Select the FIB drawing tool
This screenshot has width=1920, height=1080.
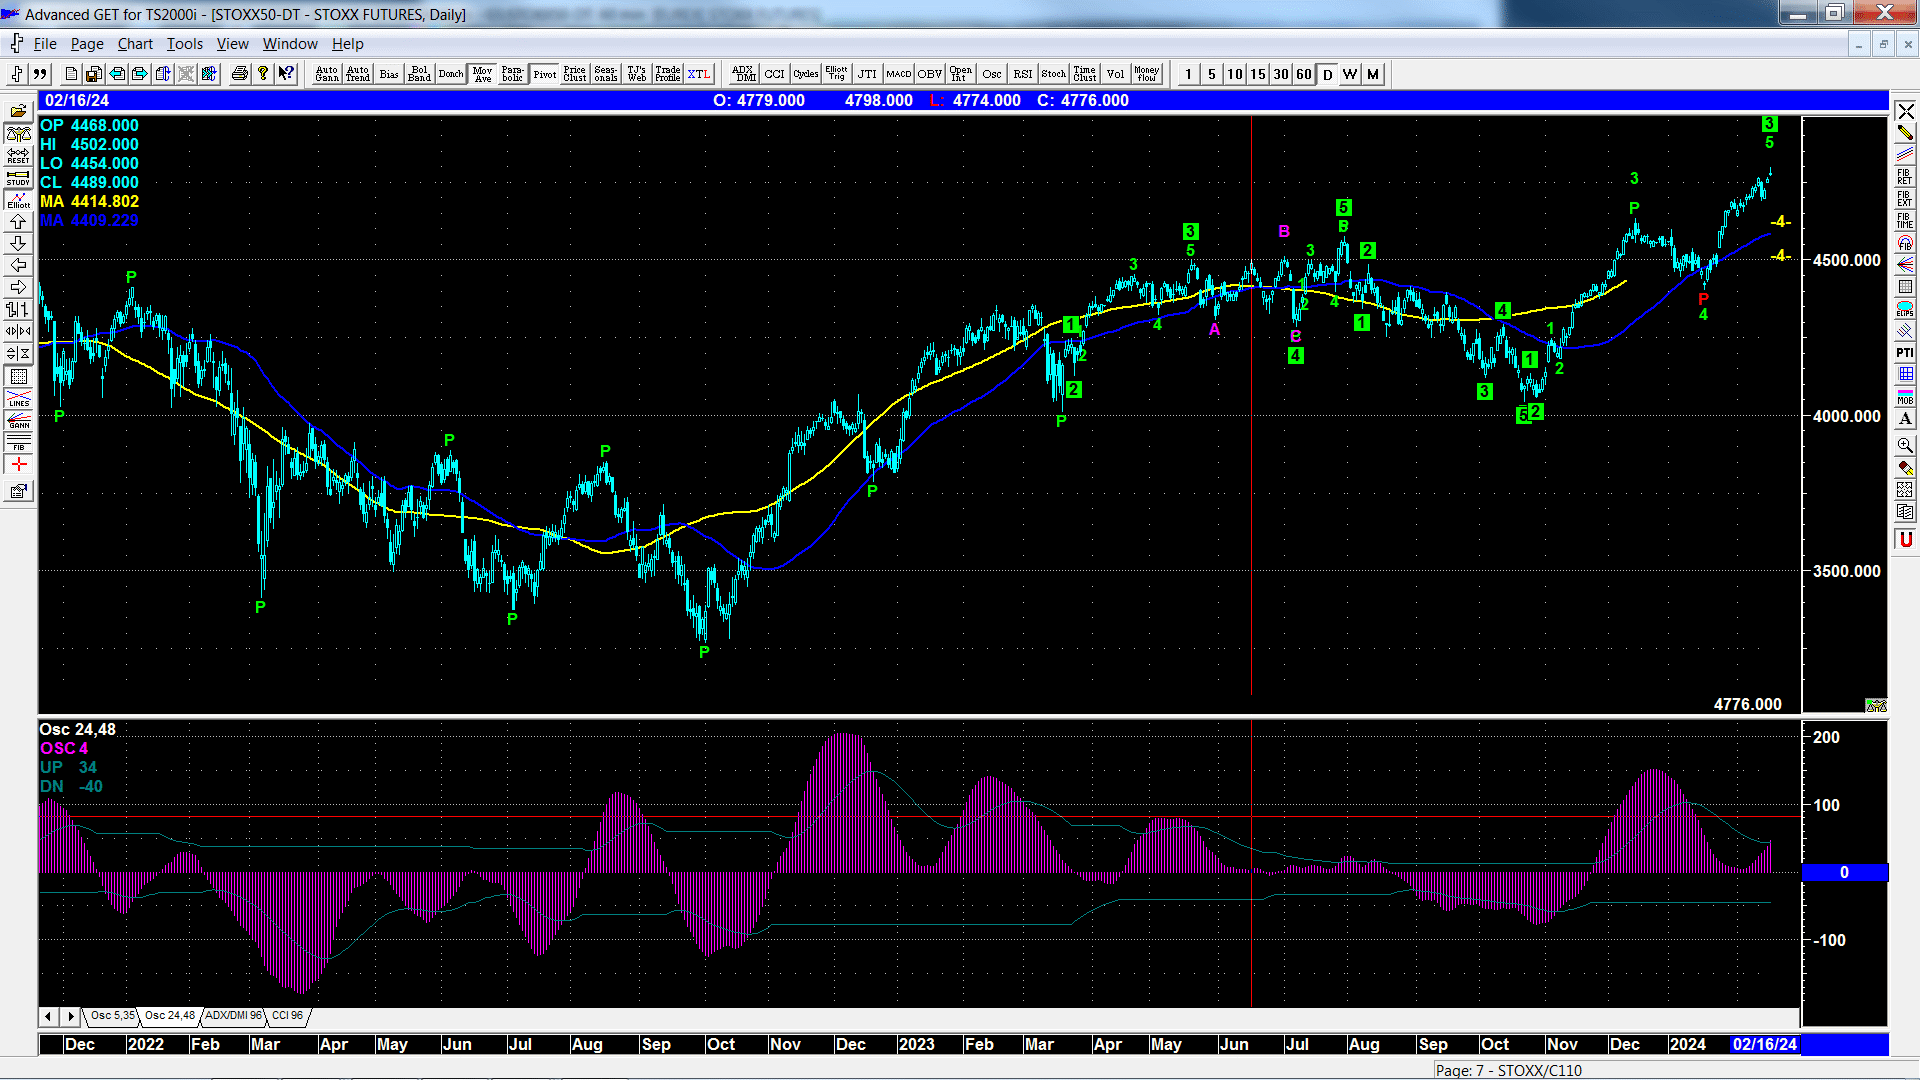[18, 442]
